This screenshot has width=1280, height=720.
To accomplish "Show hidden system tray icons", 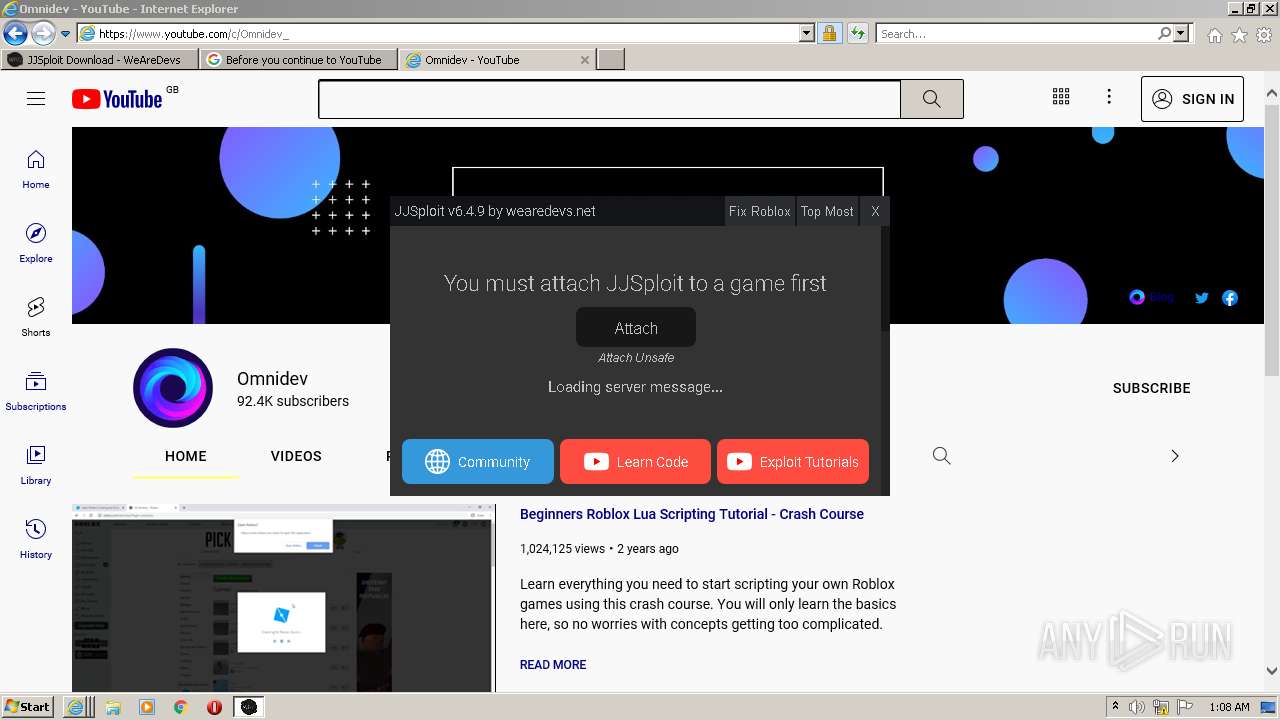I will 1114,707.
